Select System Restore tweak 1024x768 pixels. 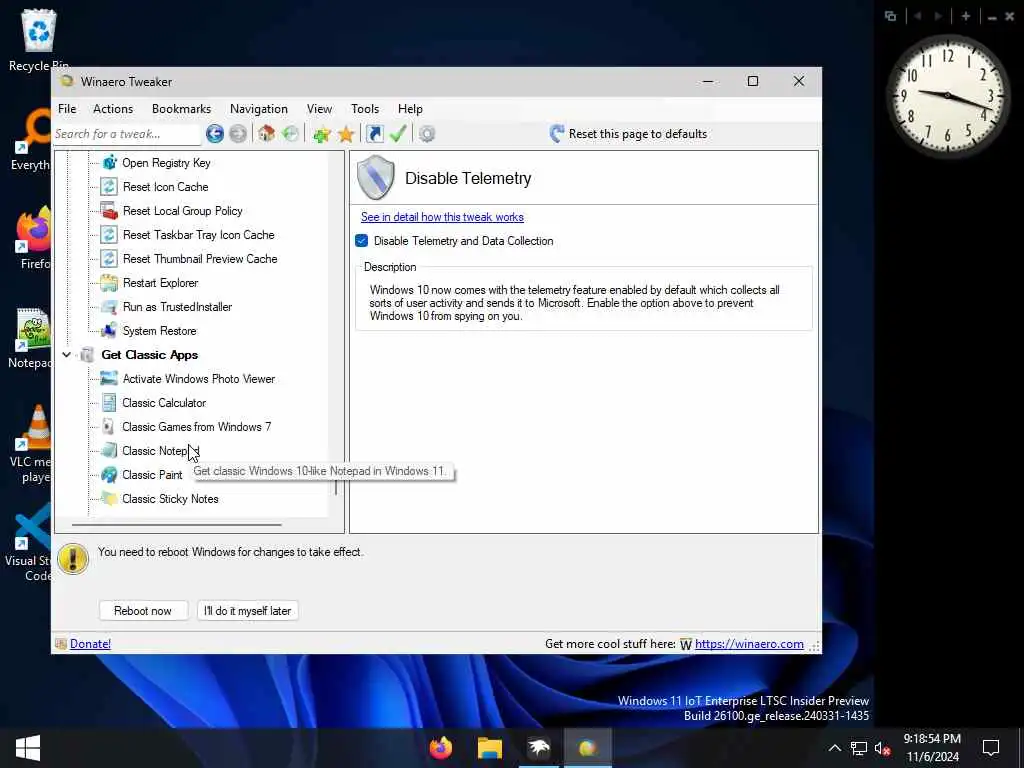click(x=159, y=331)
